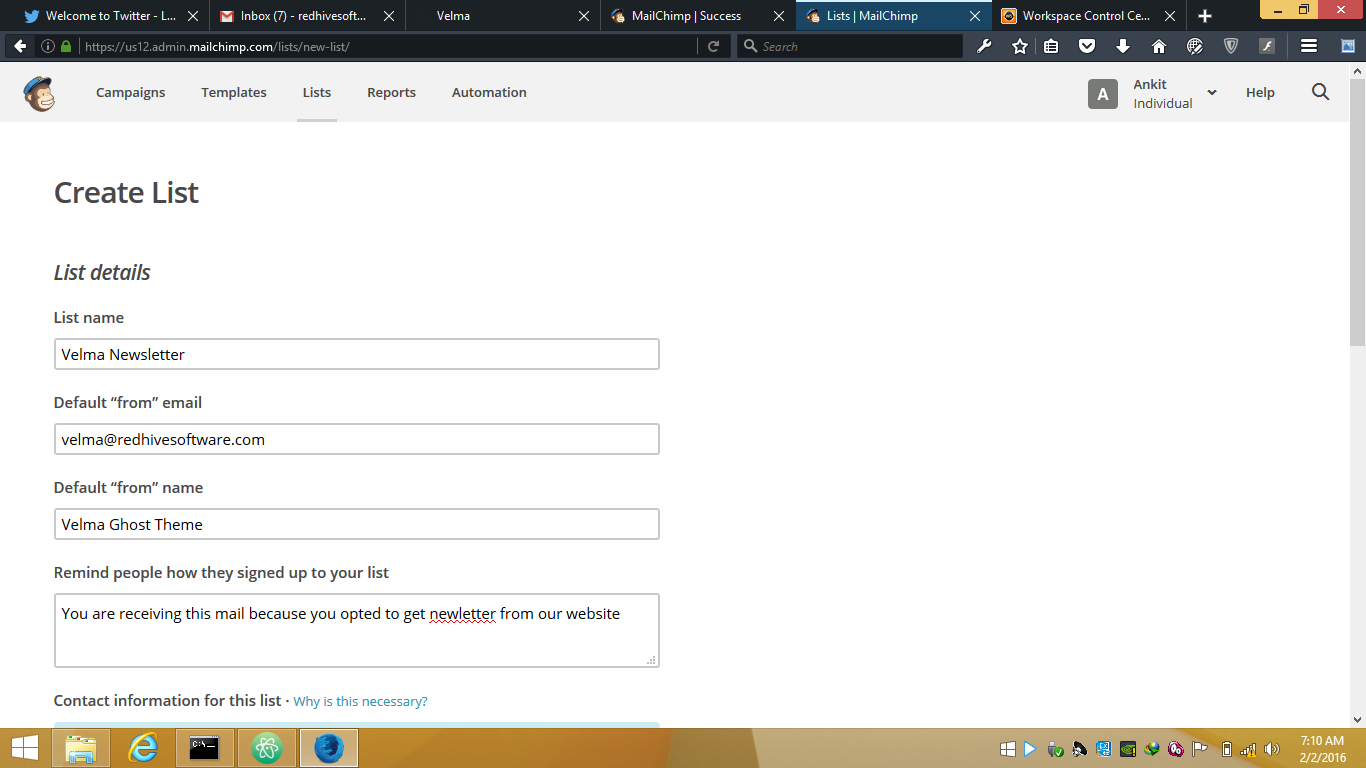Show bookmarks list icon
This screenshot has height=768, width=1366.
[1051, 46]
